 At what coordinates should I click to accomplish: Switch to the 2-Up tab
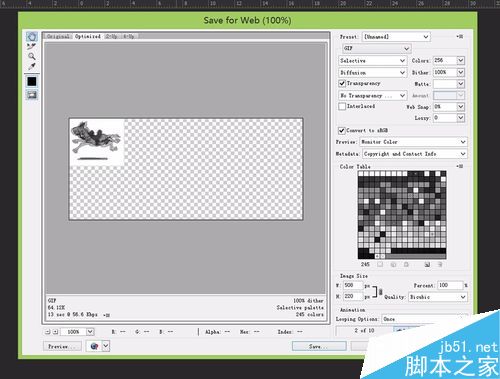coord(112,36)
